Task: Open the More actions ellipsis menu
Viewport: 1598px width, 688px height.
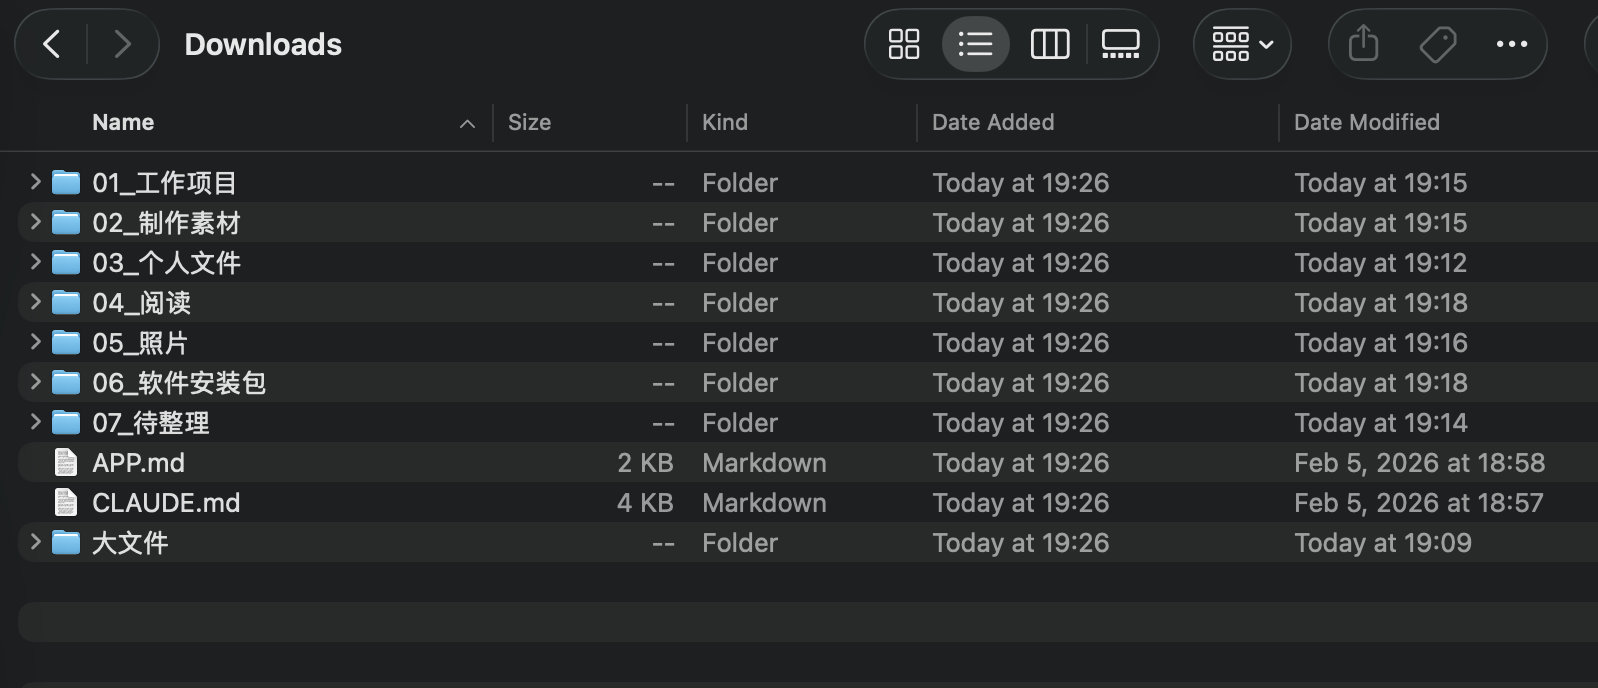Action: (x=1511, y=44)
